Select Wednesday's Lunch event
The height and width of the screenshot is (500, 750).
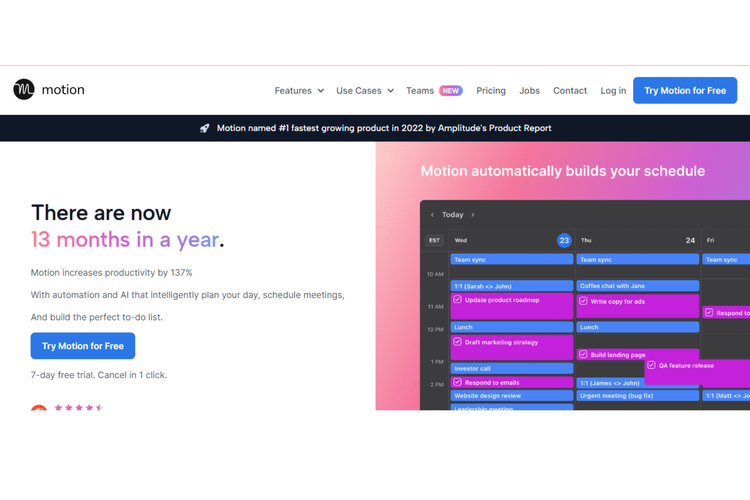[x=511, y=327]
